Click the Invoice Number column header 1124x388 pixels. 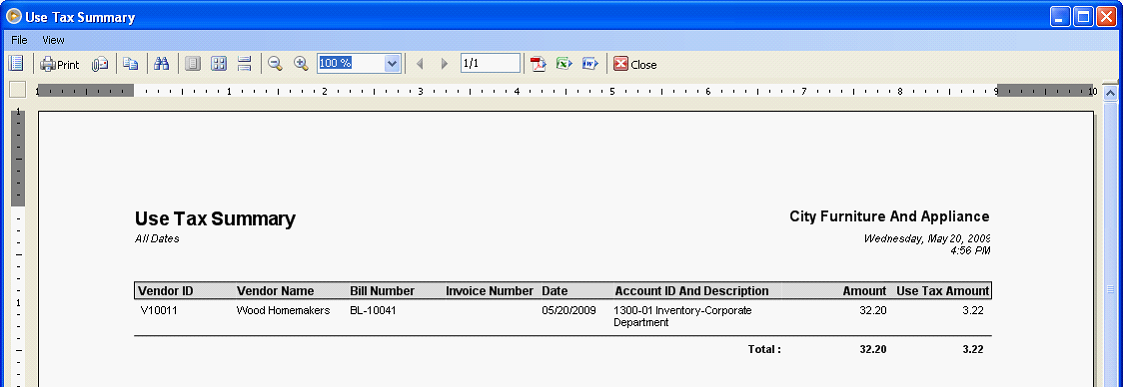click(490, 290)
